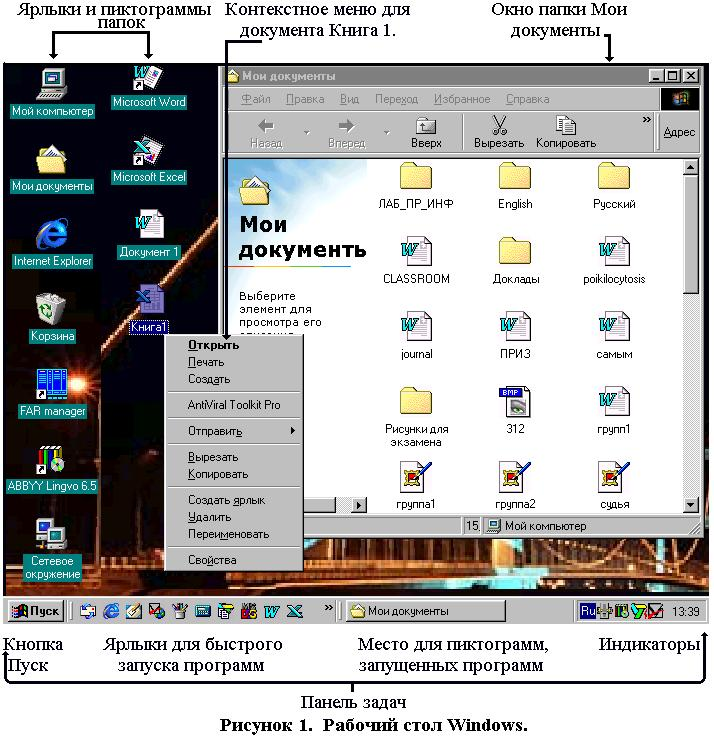Click Вырезать toolbar button in Мои документы

(x=499, y=132)
